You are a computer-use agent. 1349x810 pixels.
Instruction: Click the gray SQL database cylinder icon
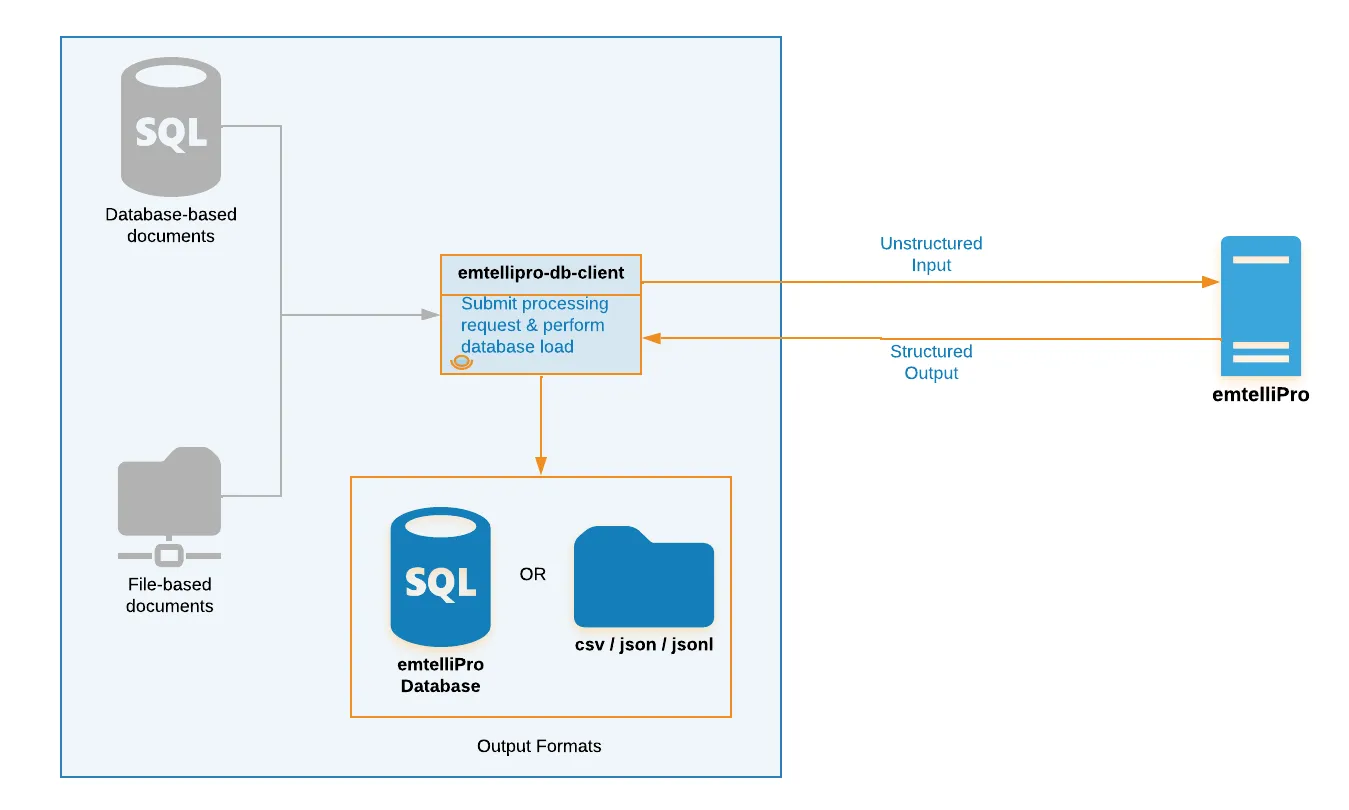(170, 126)
